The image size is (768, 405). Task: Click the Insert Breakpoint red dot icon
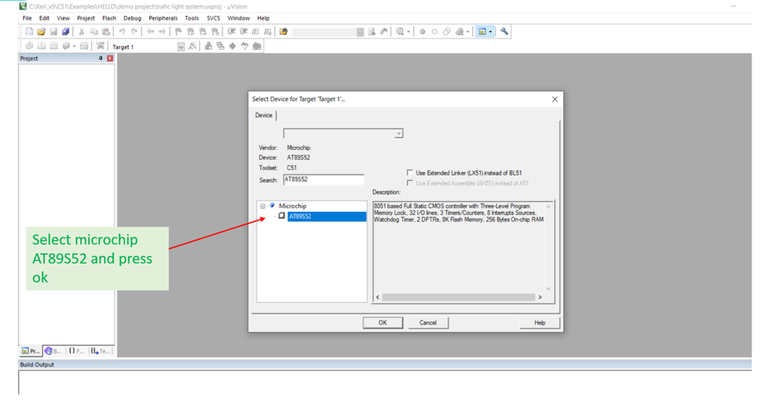(x=422, y=31)
